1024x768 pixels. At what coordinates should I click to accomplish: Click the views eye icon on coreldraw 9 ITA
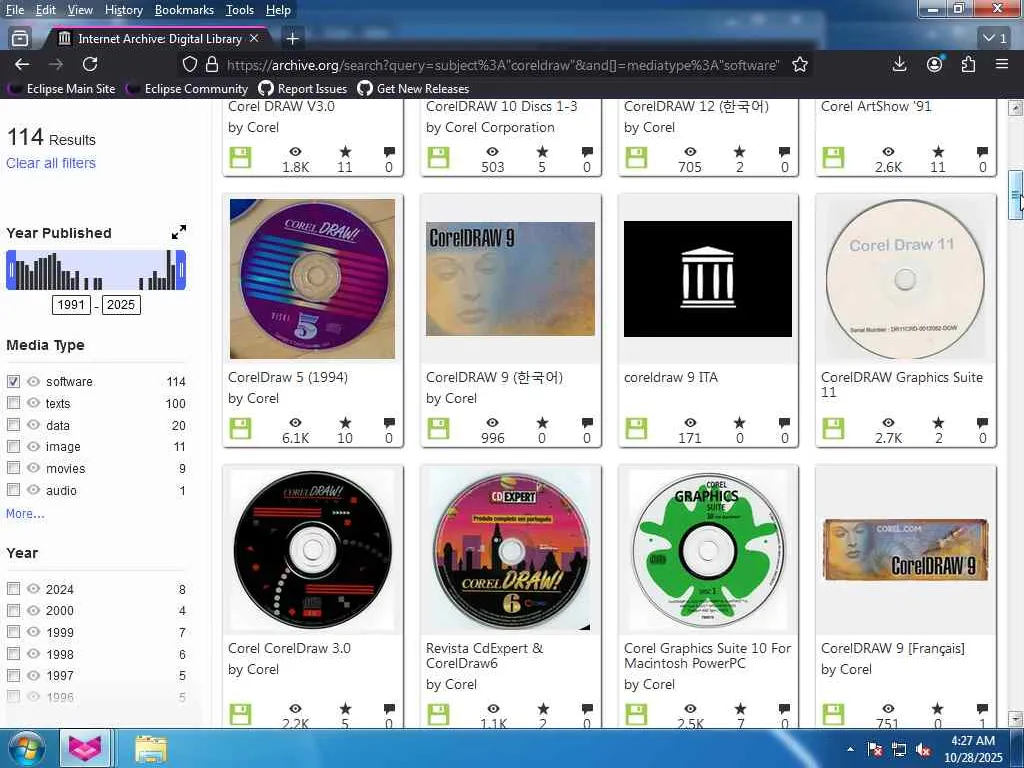(690, 423)
